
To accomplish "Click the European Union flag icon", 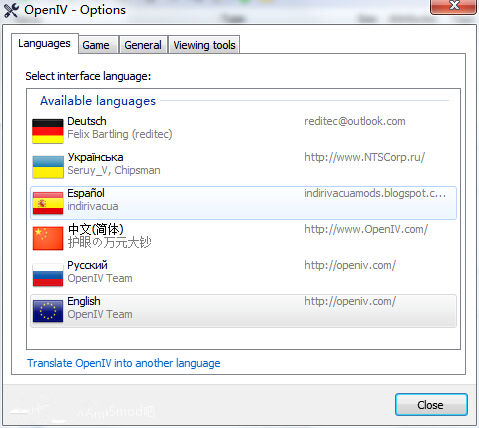I will tap(48, 311).
